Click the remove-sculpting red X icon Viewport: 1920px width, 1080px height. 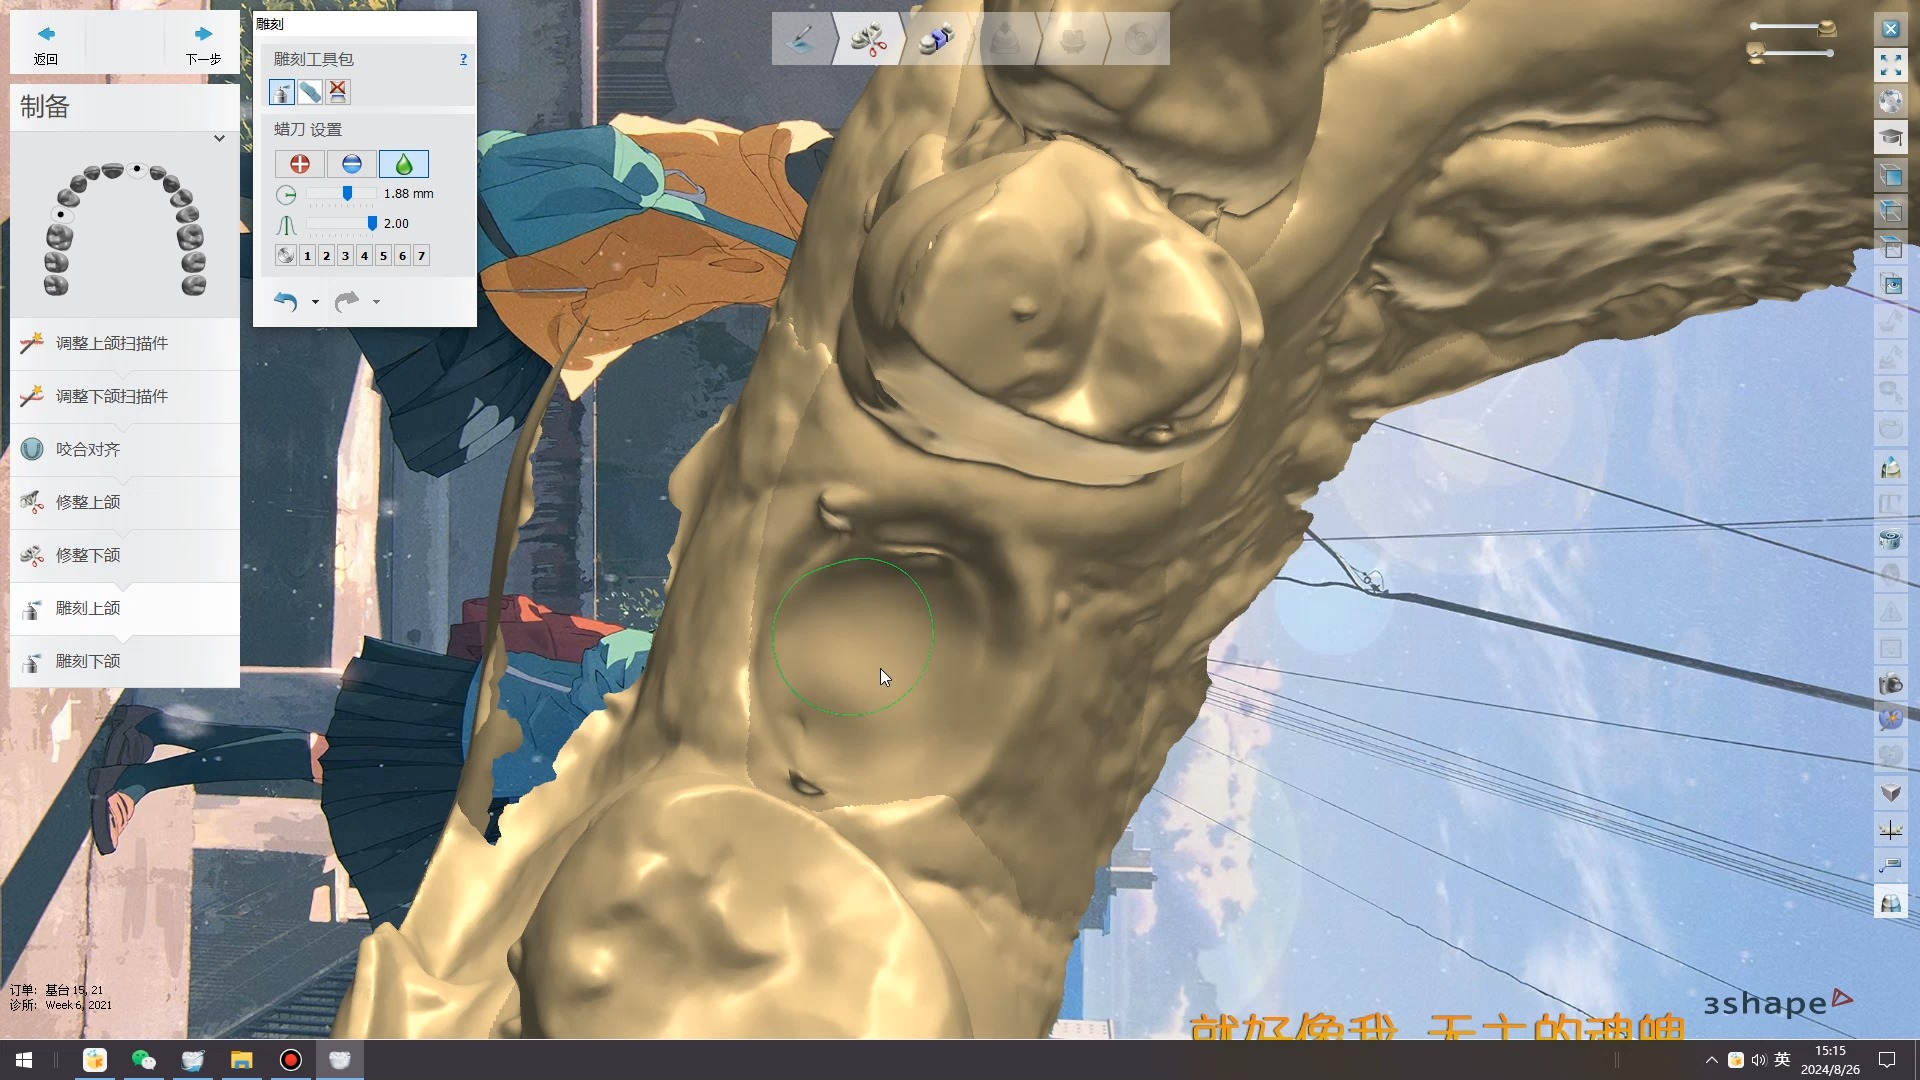338,92
